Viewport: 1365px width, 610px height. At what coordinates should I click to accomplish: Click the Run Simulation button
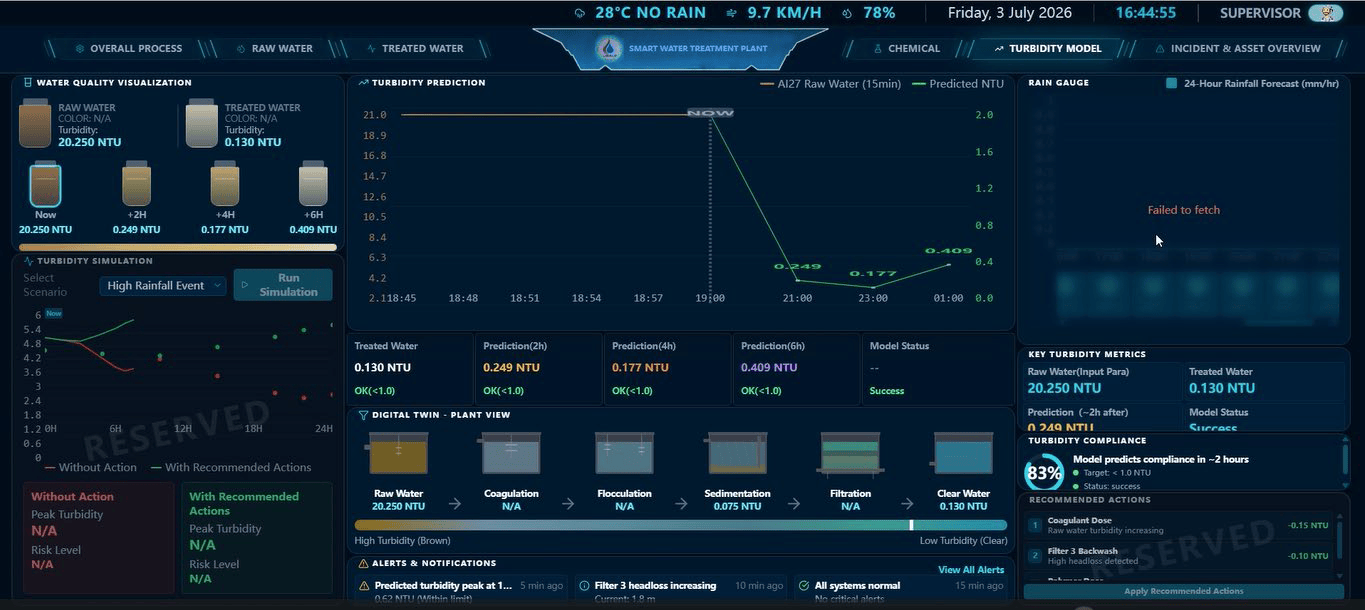pyautogui.click(x=283, y=285)
